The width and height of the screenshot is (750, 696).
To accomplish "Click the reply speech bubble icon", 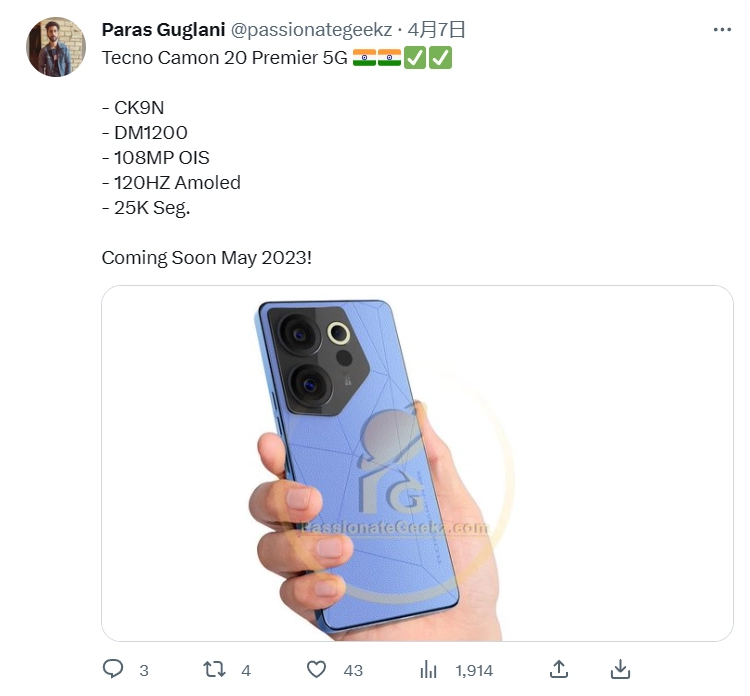I will (113, 669).
